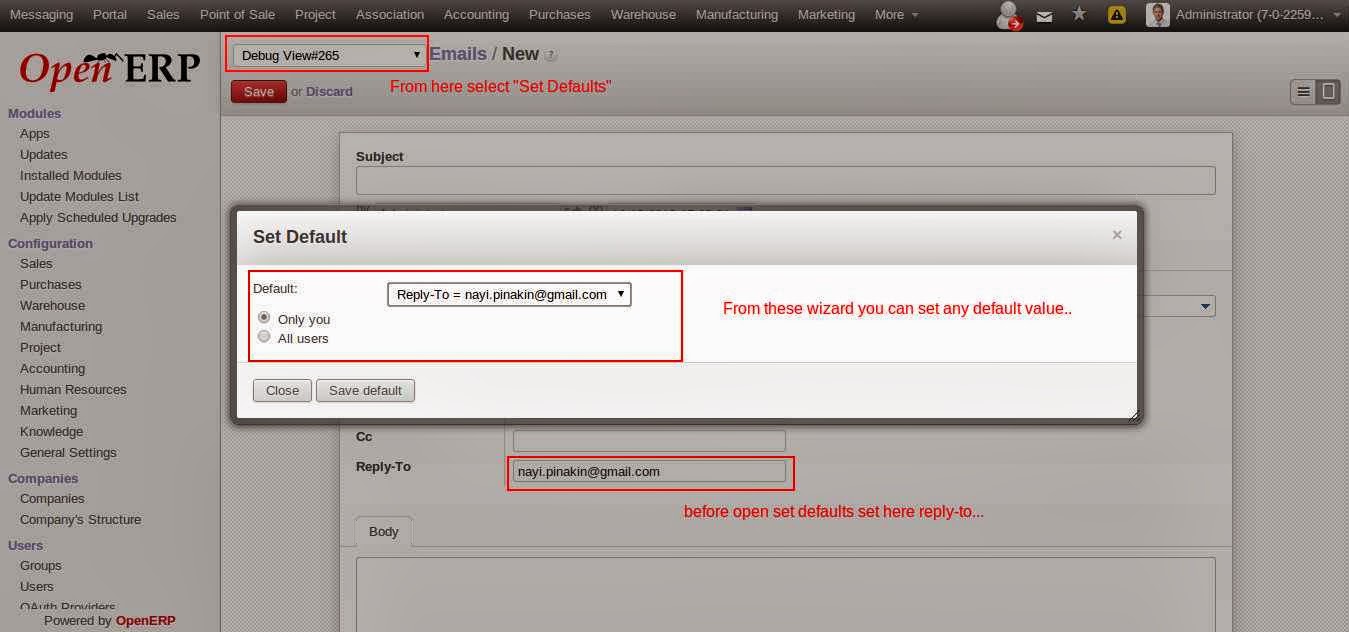
Task: Open the Manufacturing top menu
Action: click(737, 15)
